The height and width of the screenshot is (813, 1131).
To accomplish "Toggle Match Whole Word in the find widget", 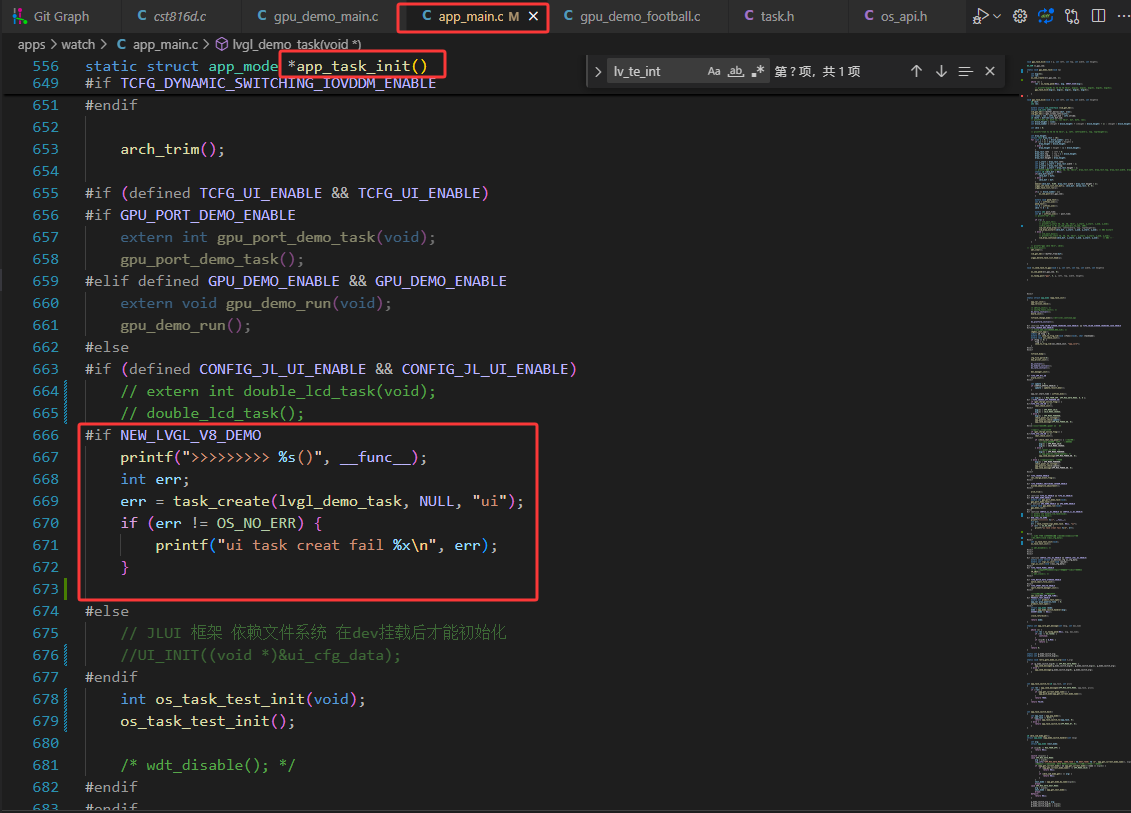I will pyautogui.click(x=735, y=71).
